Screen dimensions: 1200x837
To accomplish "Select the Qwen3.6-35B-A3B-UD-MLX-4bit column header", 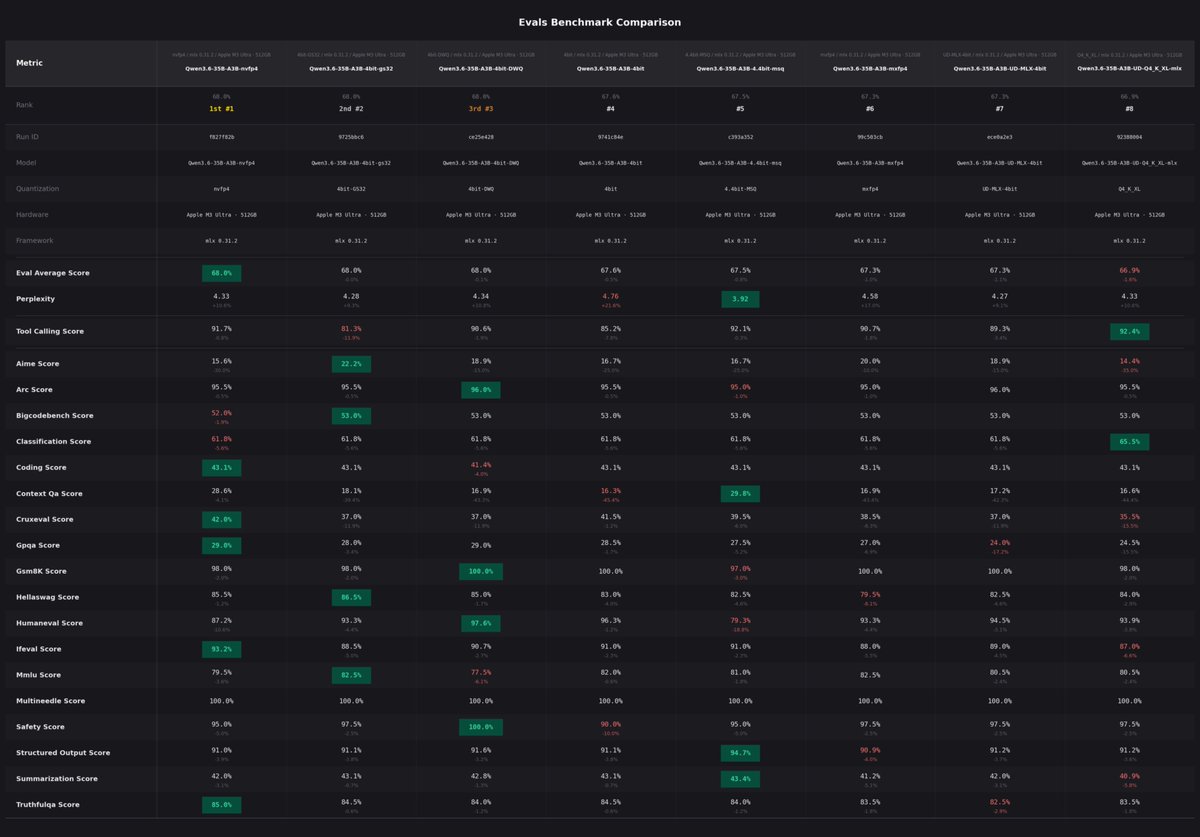I will coord(1000,69).
